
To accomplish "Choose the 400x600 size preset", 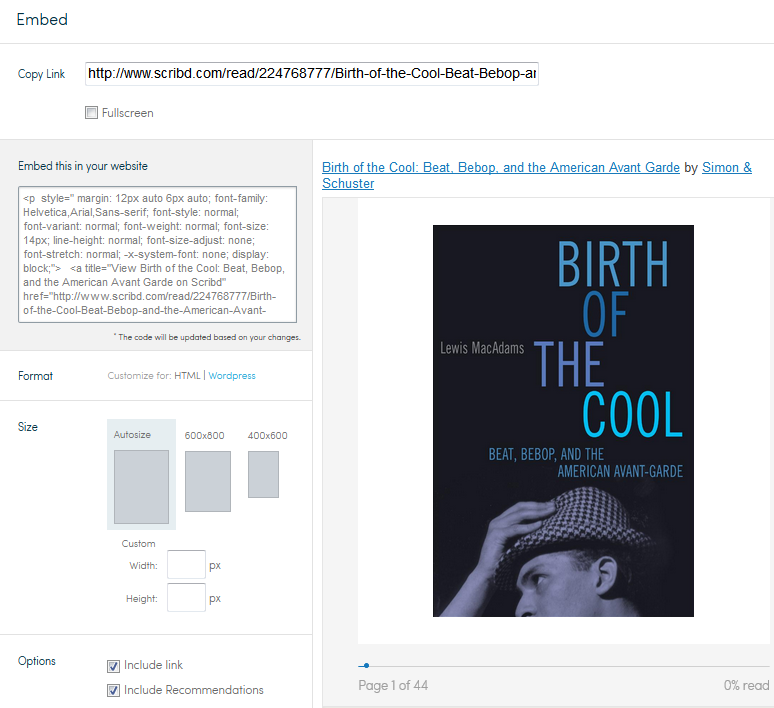I will (267, 464).
